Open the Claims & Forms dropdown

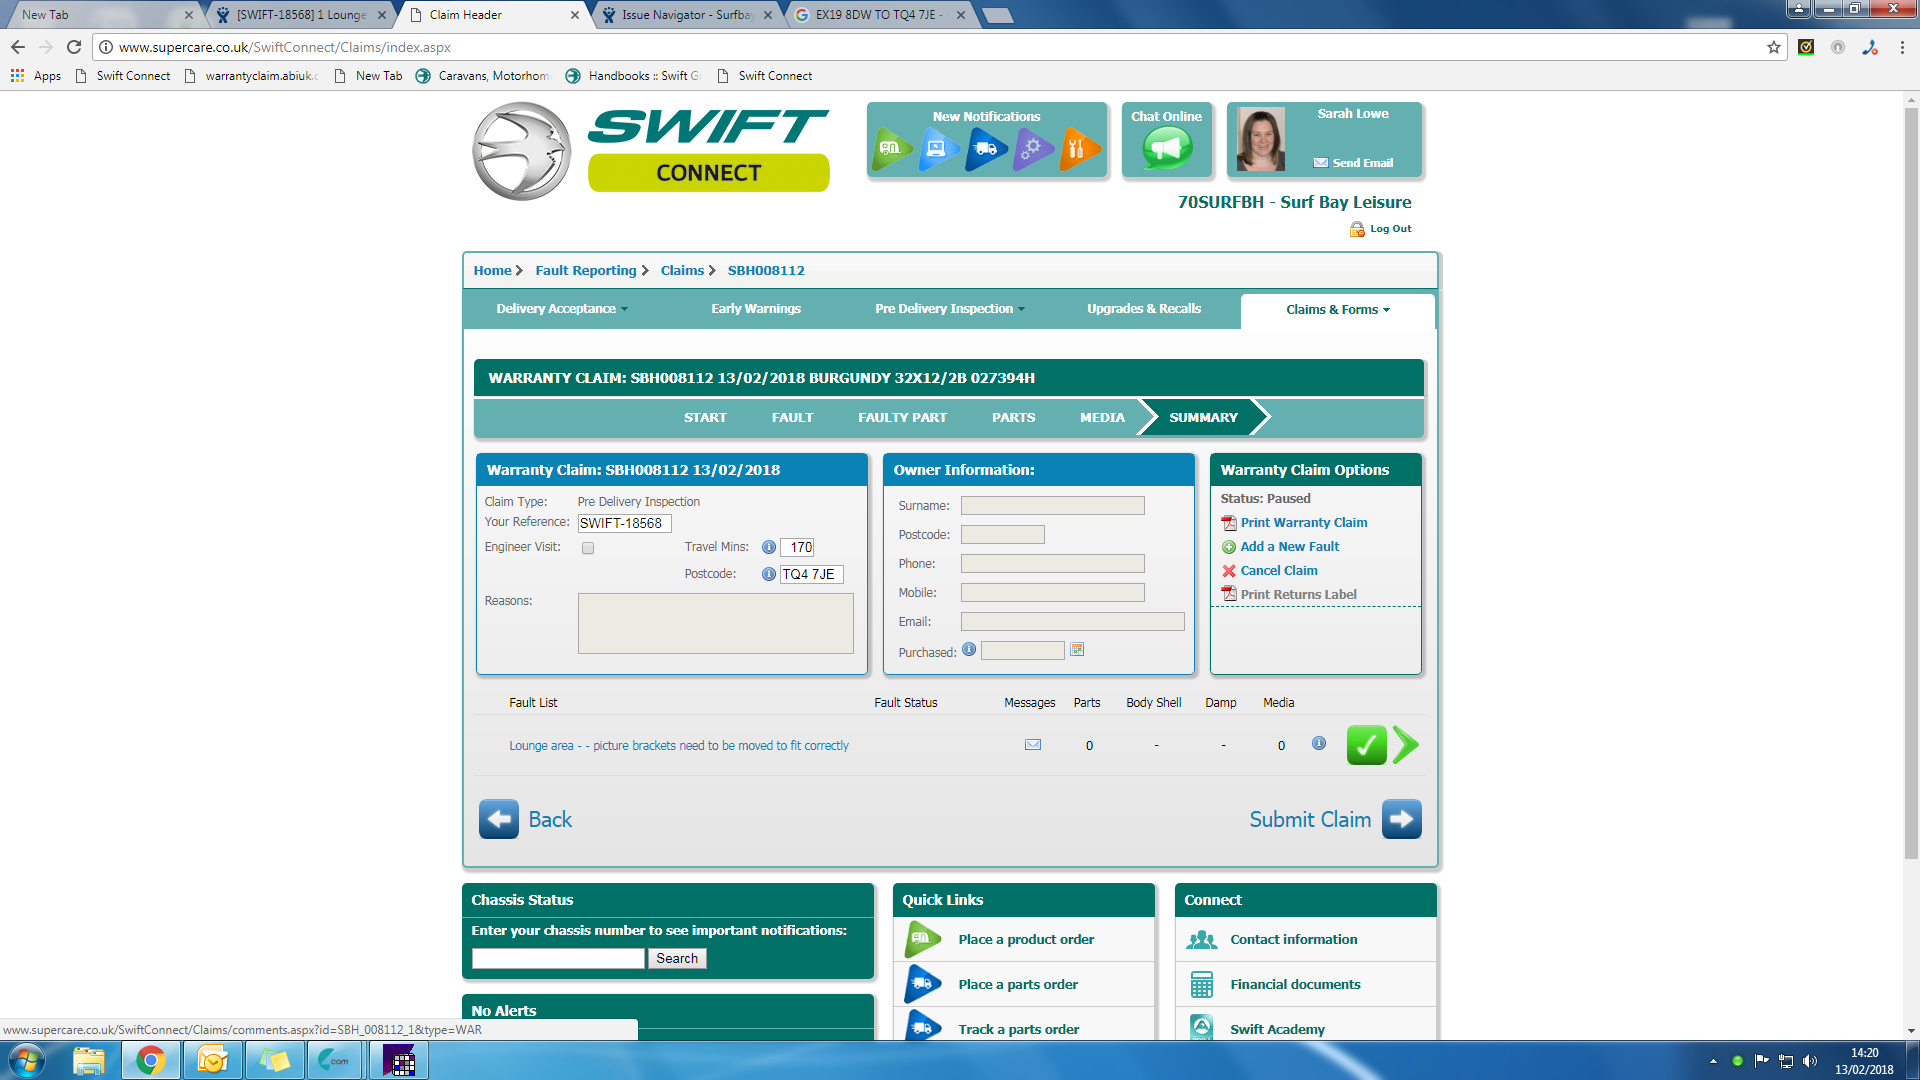tap(1337, 310)
